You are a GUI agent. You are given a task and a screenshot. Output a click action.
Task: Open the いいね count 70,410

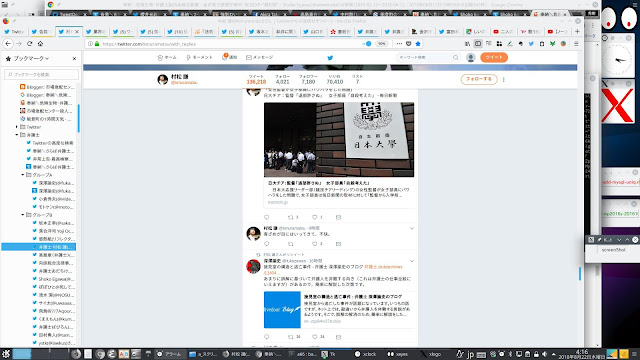(334, 79)
